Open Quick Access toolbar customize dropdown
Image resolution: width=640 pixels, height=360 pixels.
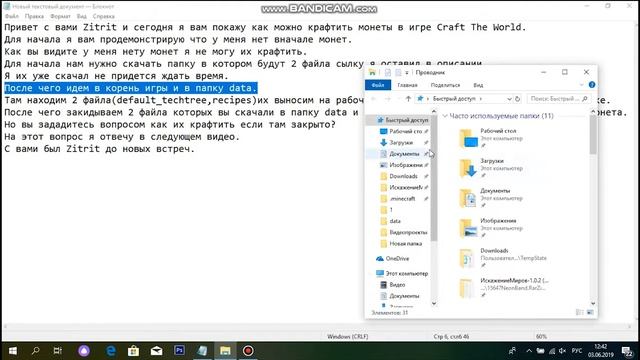click(x=407, y=73)
